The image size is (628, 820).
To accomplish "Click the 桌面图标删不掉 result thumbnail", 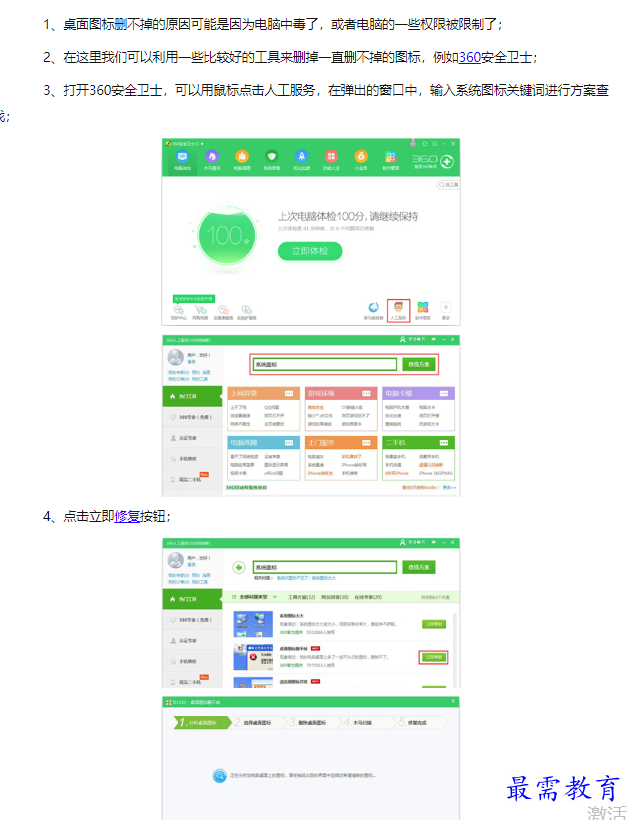I will (x=253, y=657).
